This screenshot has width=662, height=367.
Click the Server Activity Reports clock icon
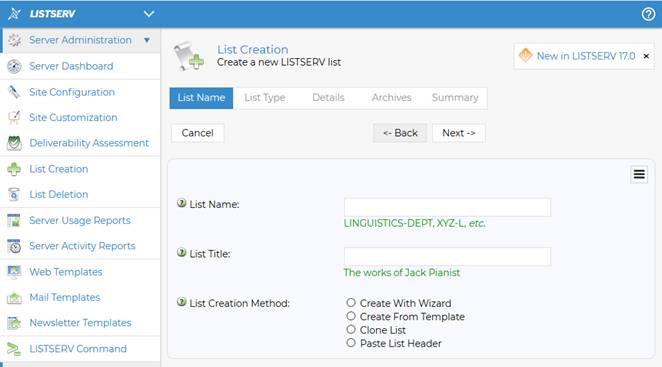tap(14, 246)
